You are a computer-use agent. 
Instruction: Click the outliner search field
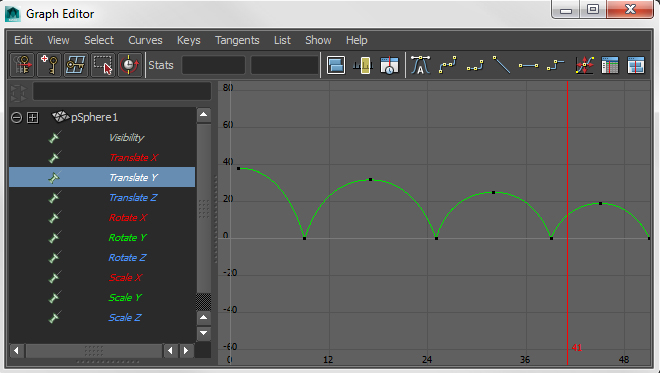click(x=122, y=91)
